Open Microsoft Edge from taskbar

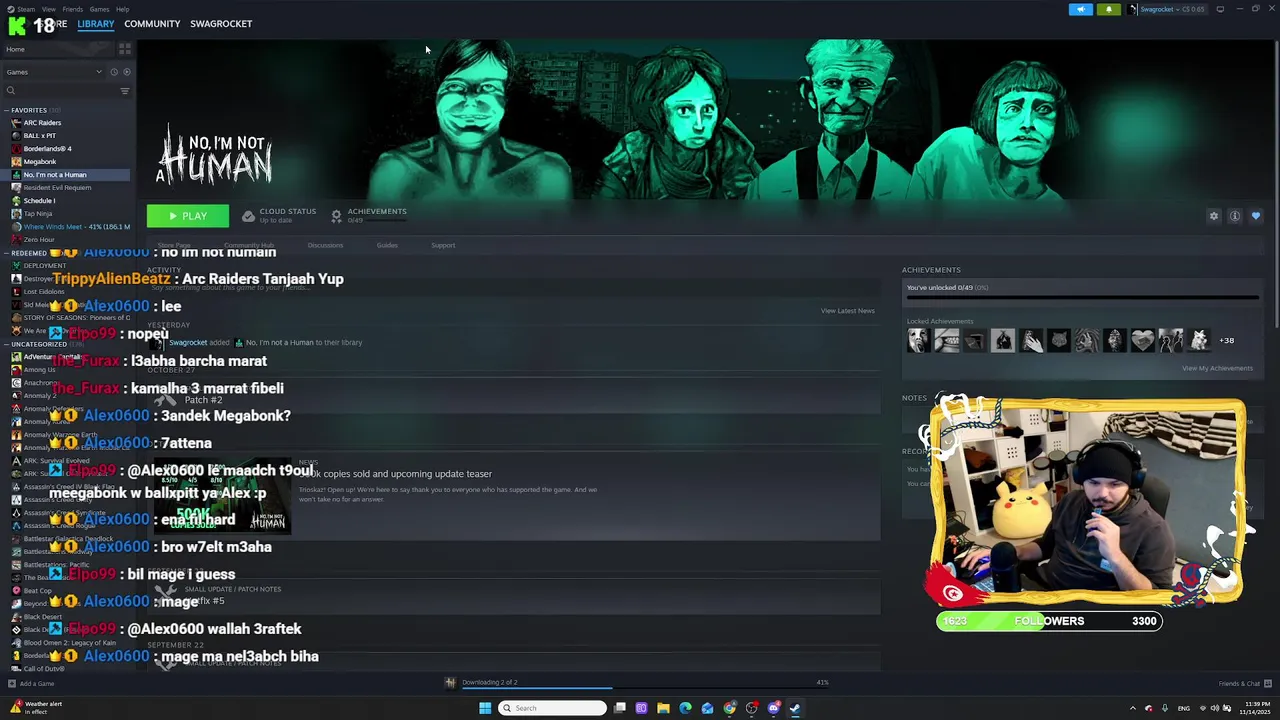[x=685, y=708]
